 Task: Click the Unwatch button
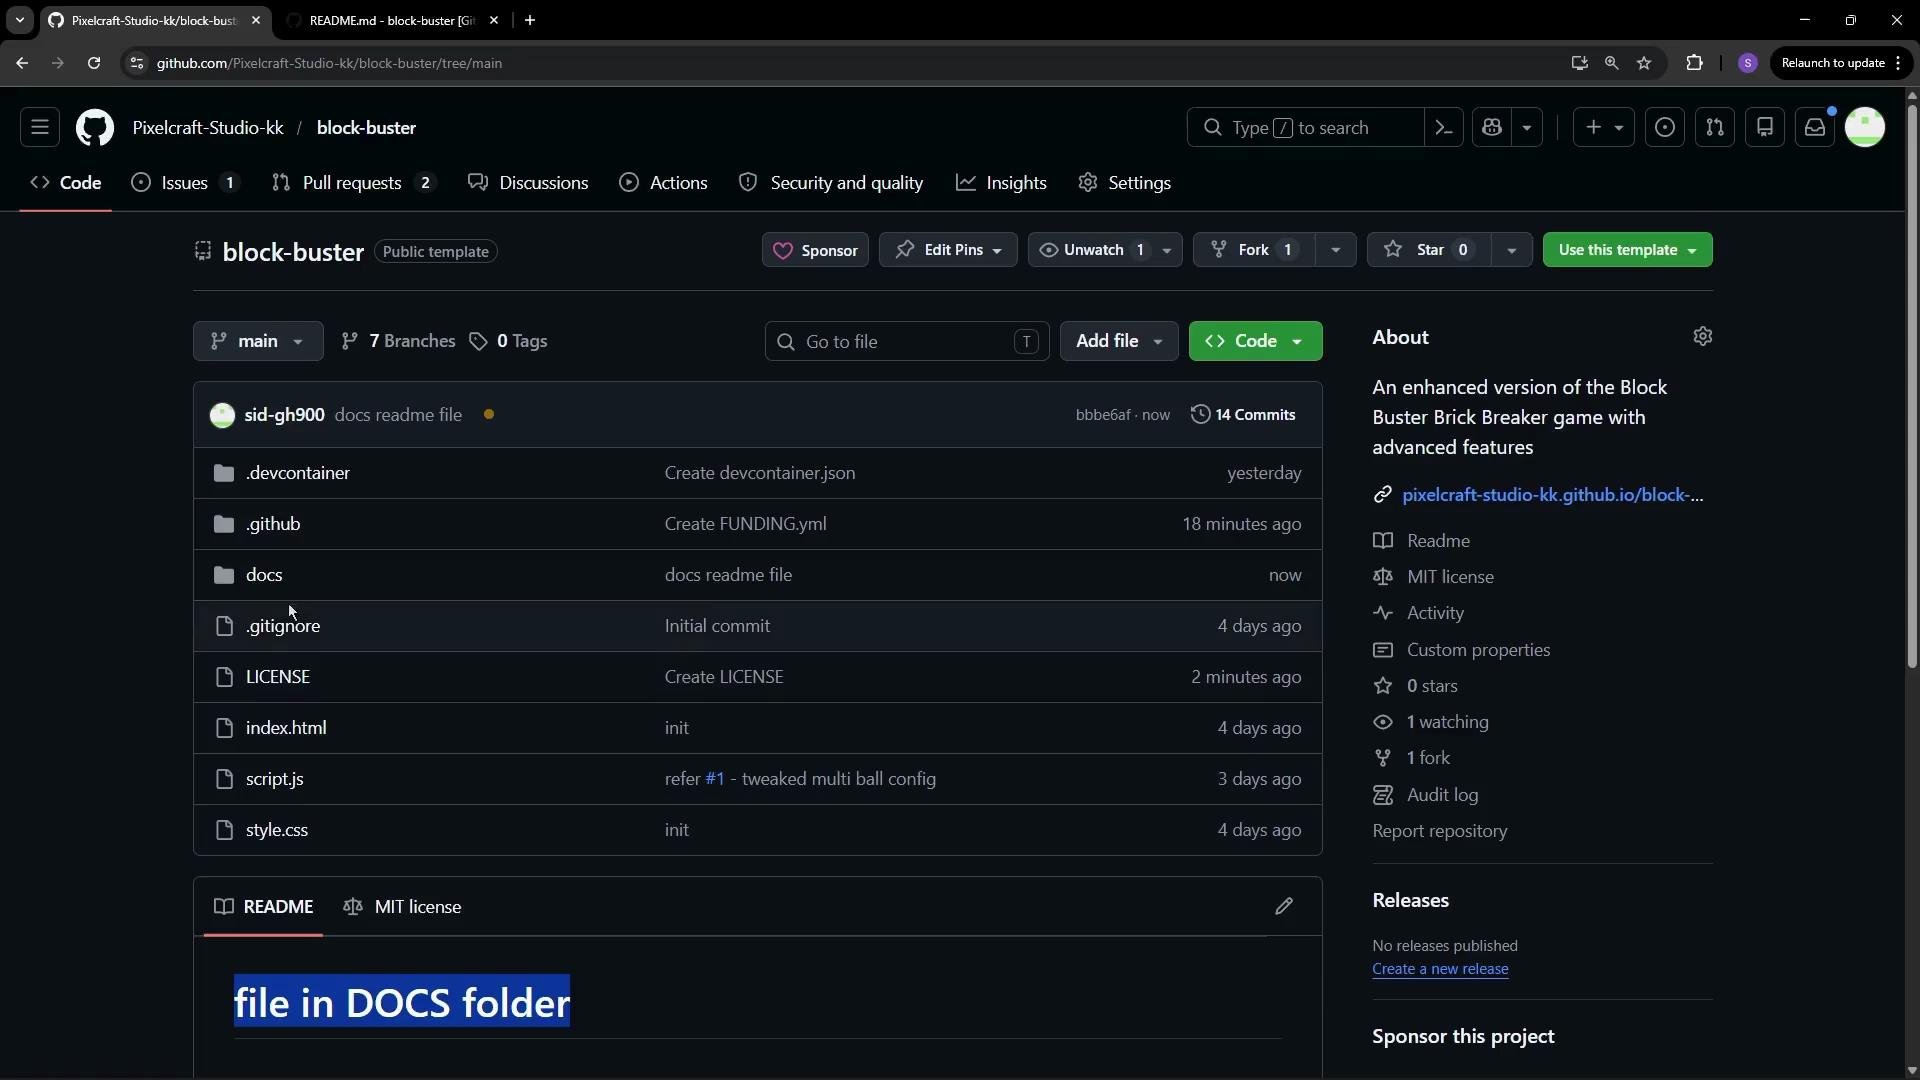[1091, 250]
